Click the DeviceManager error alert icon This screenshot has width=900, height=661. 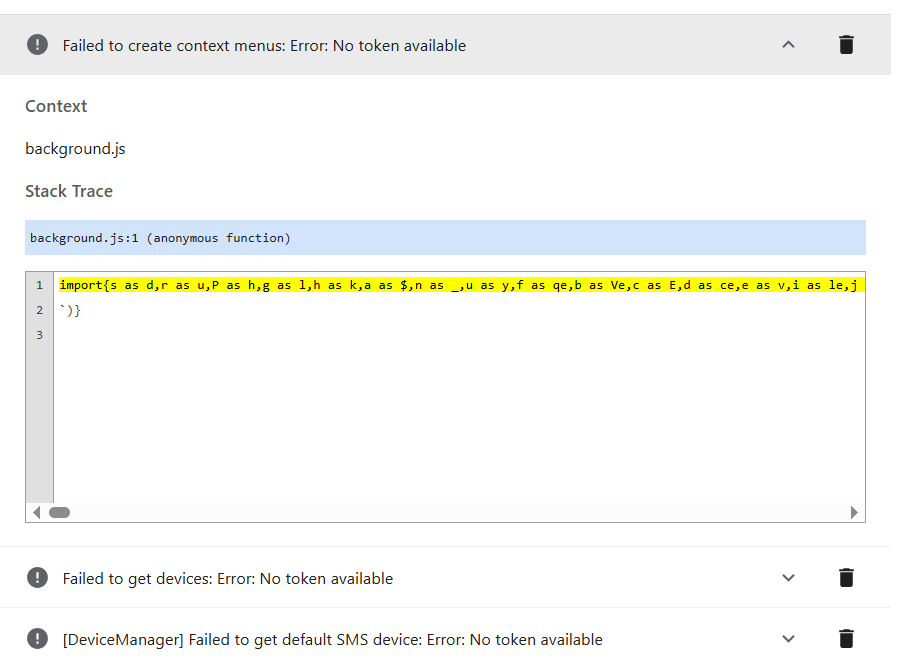coord(37,639)
